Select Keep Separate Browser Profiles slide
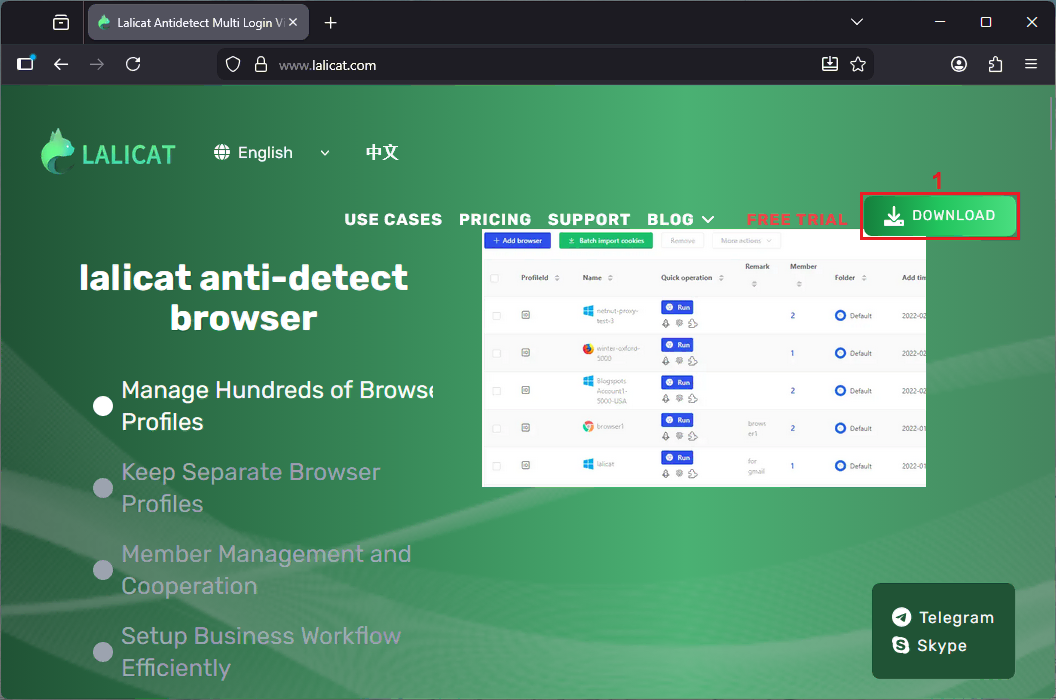 (236, 488)
